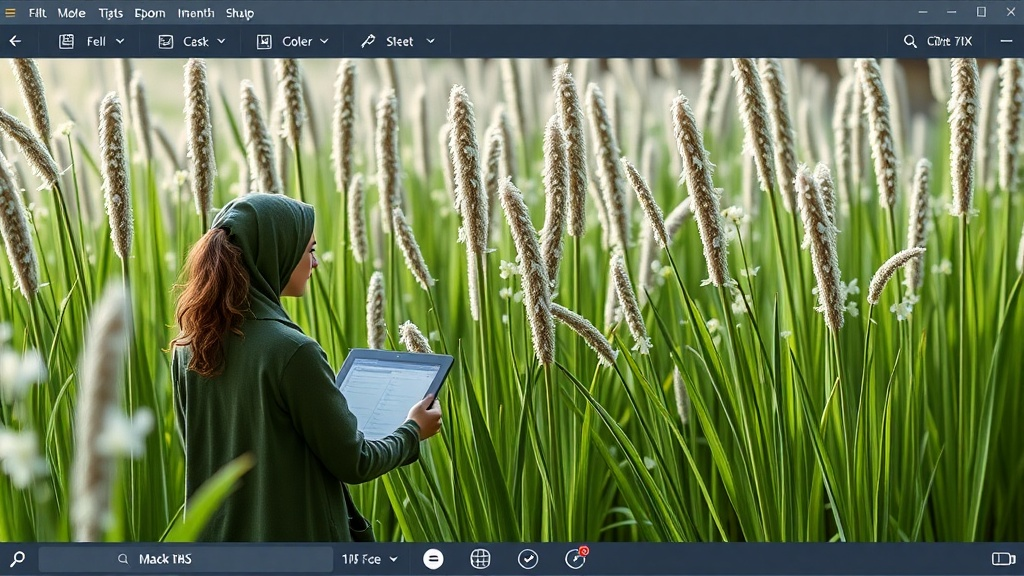Toggle the circled checkmark icon
Viewport: 1024px width, 576px height.
click(528, 559)
